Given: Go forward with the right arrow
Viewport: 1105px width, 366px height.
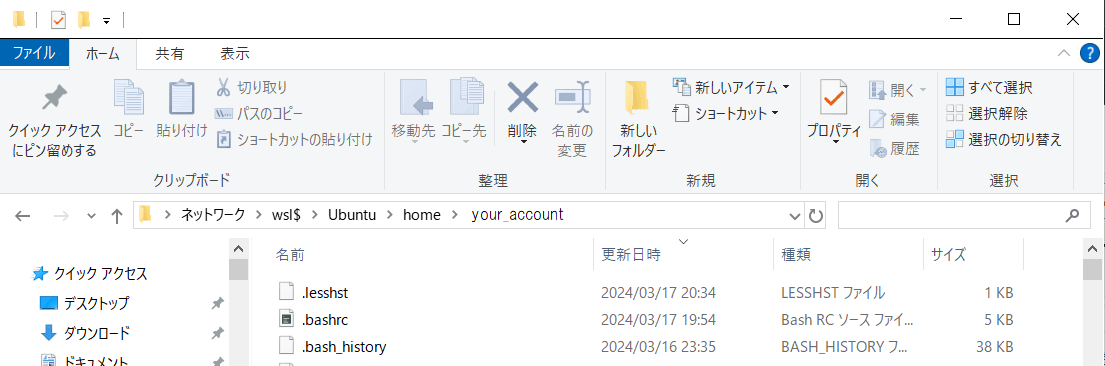Looking at the screenshot, I should (61, 216).
